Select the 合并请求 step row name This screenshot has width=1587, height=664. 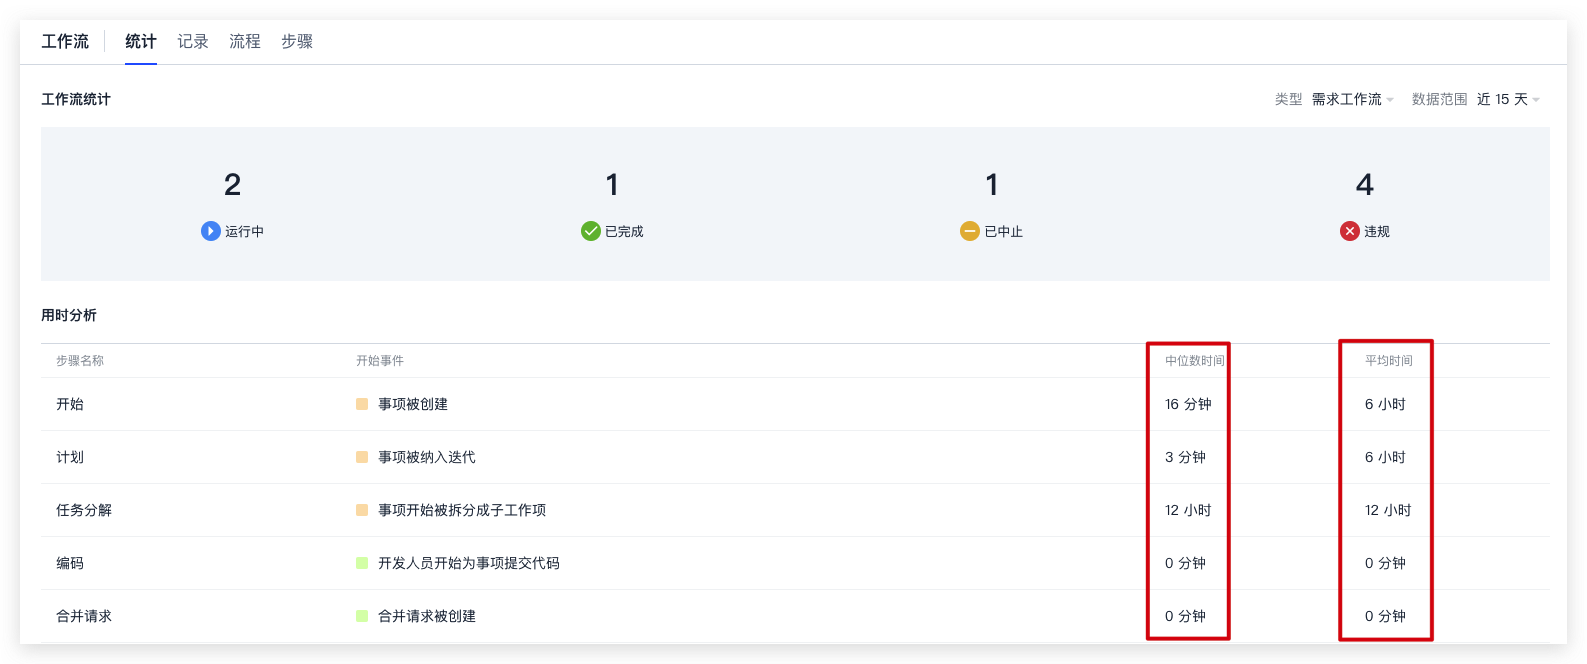[84, 616]
